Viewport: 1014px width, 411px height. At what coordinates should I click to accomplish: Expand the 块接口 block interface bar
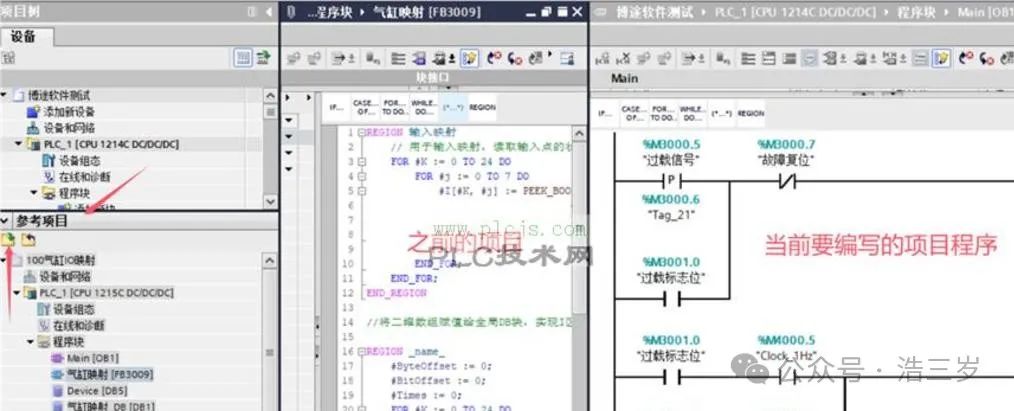[435, 78]
